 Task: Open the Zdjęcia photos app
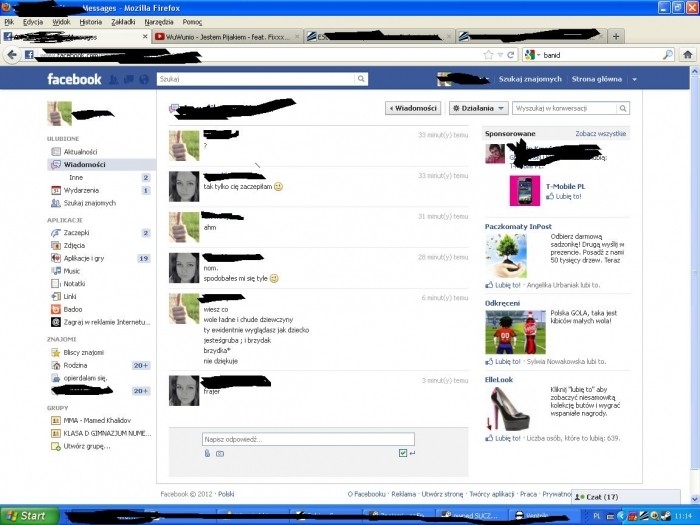(x=55, y=245)
